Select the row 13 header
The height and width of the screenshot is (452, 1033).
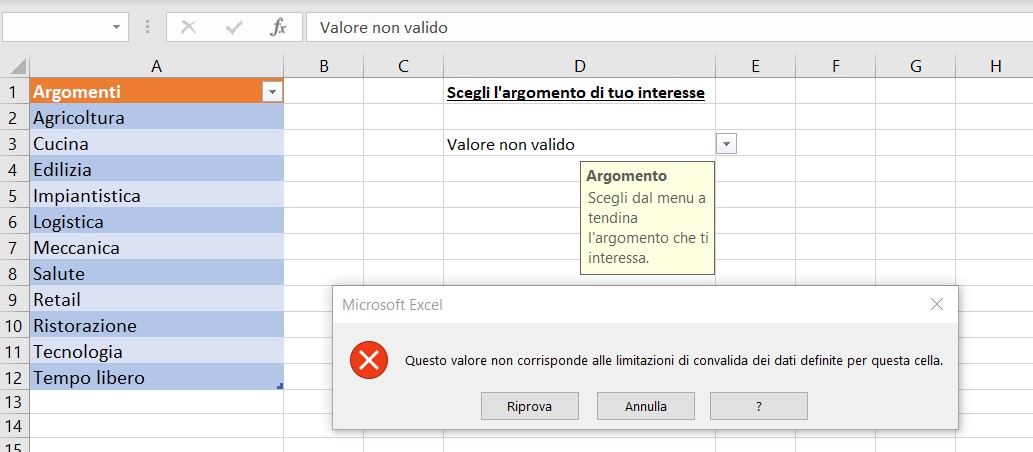[x=15, y=402]
